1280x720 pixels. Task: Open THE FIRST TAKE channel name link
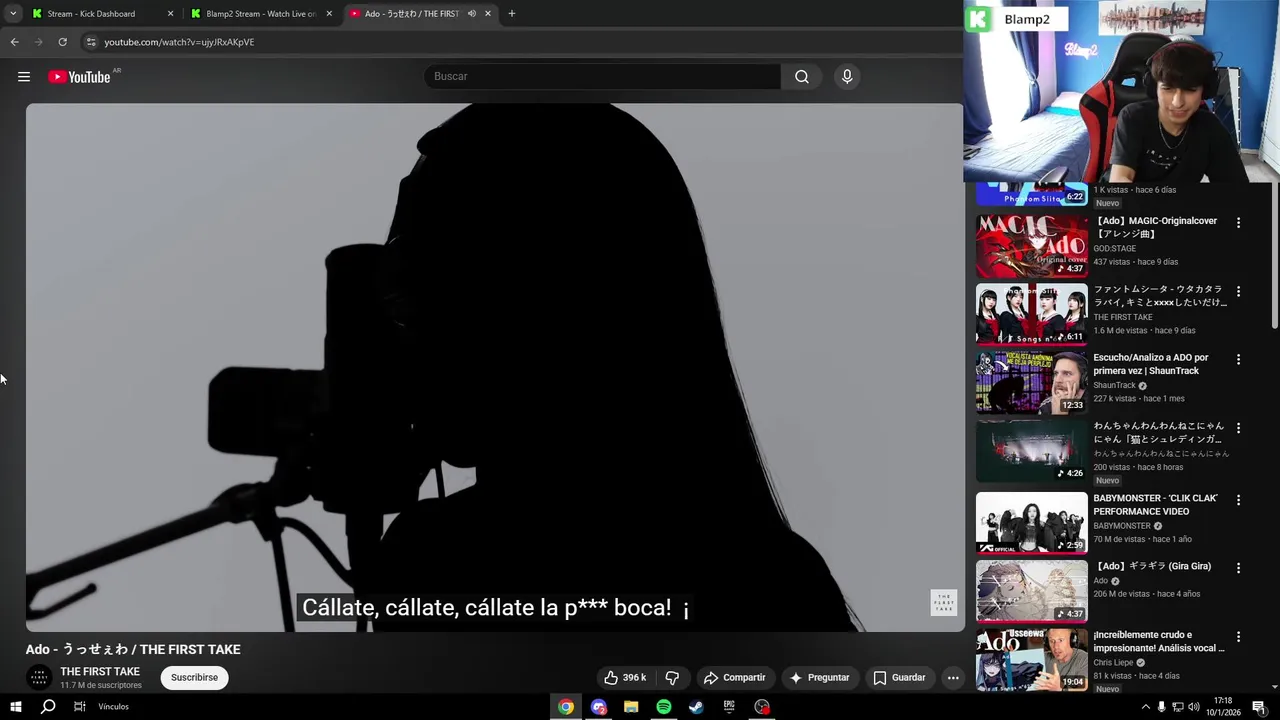[x=100, y=672]
